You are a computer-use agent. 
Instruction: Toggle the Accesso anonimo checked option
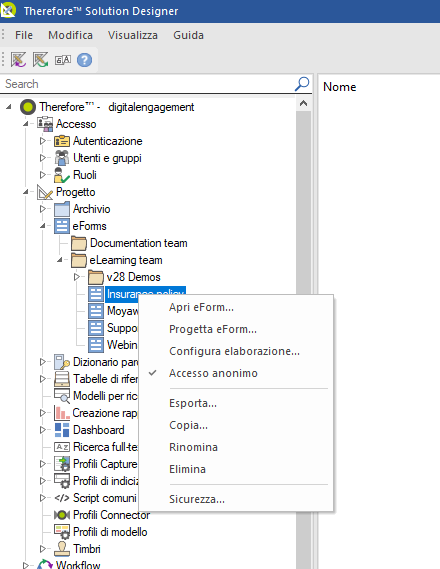point(213,373)
